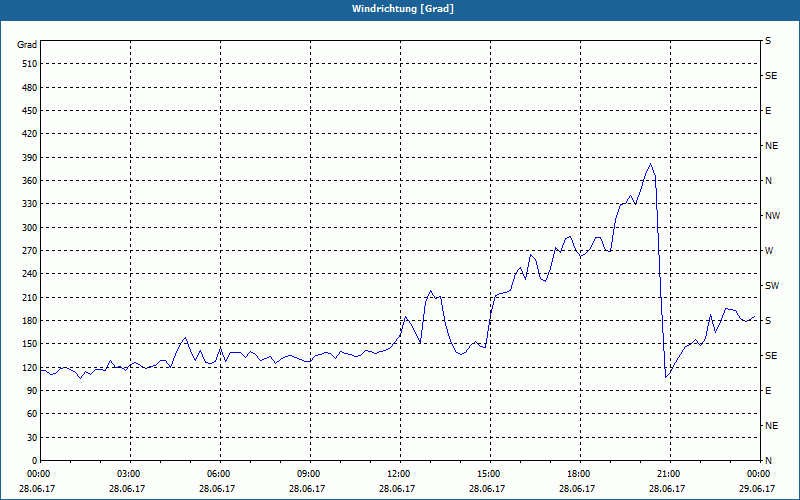
Task: Click the 28.06.17 date beneath 12:00
Action: 397,489
